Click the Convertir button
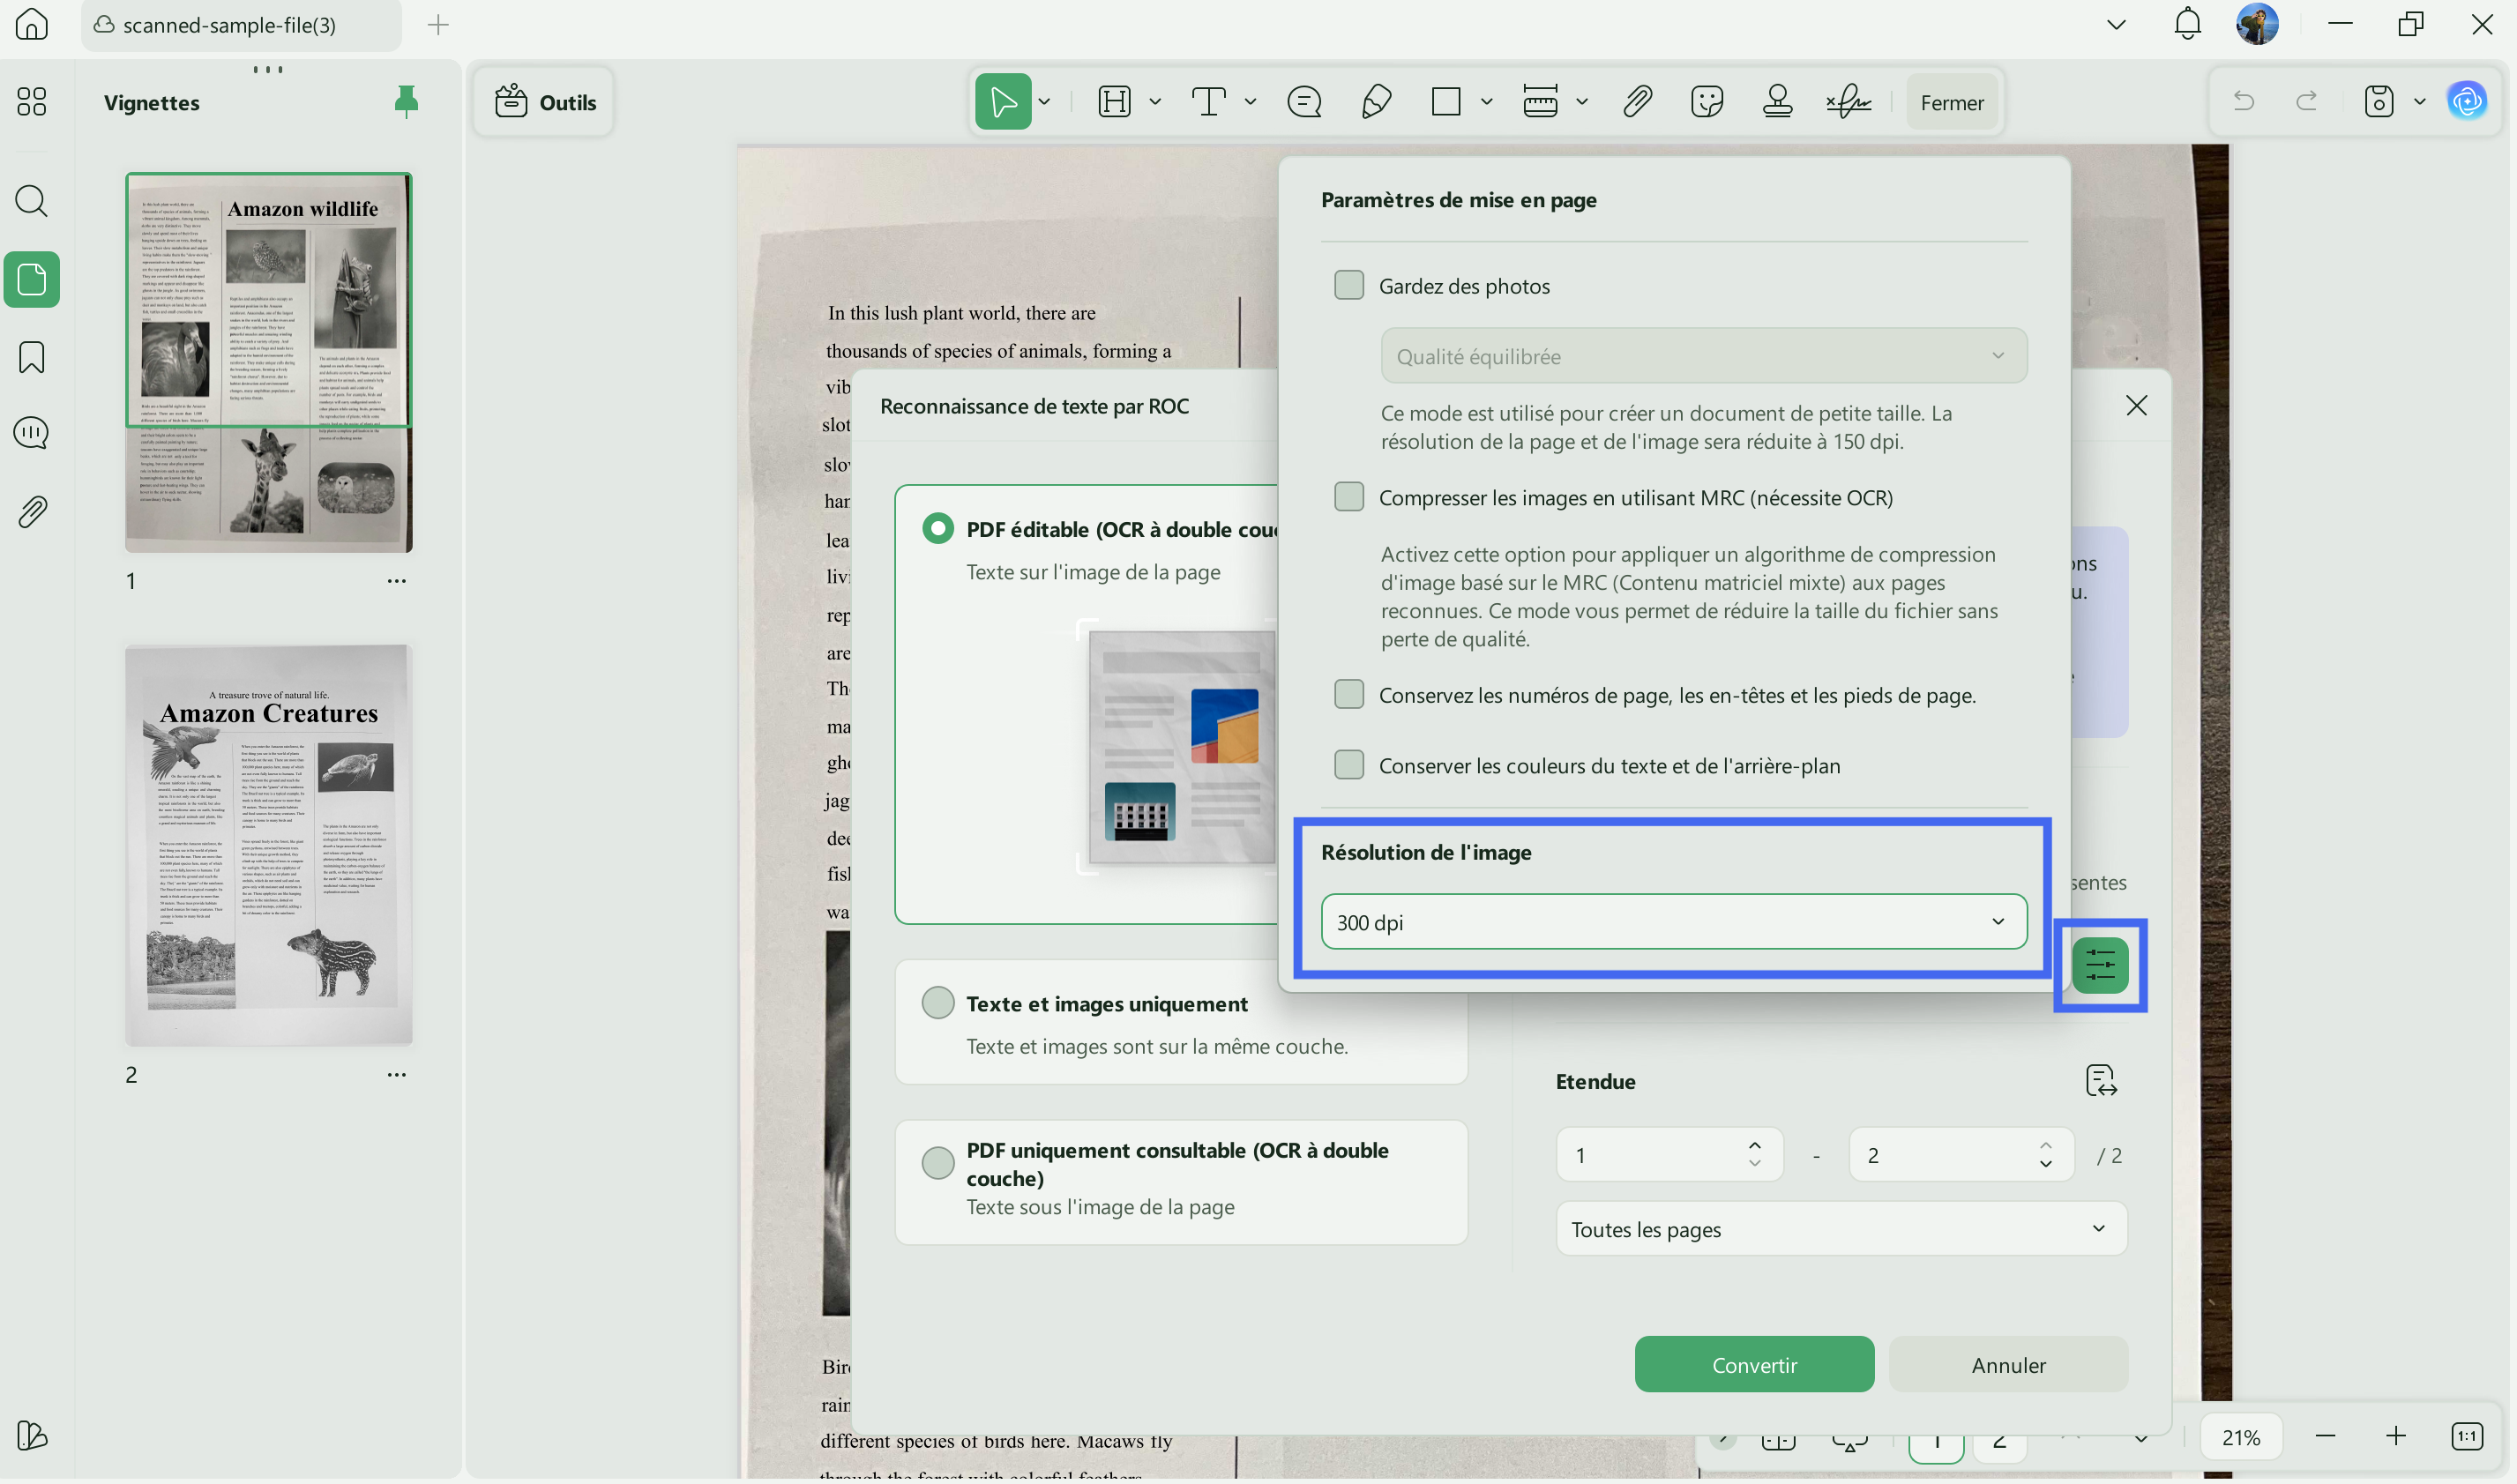 click(1754, 1365)
